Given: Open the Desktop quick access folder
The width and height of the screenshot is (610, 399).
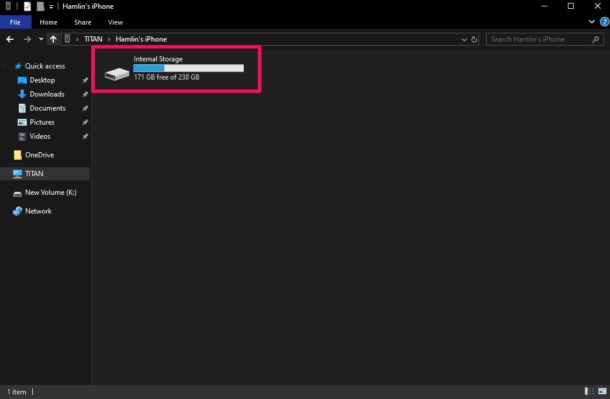Looking at the screenshot, I should coord(42,80).
